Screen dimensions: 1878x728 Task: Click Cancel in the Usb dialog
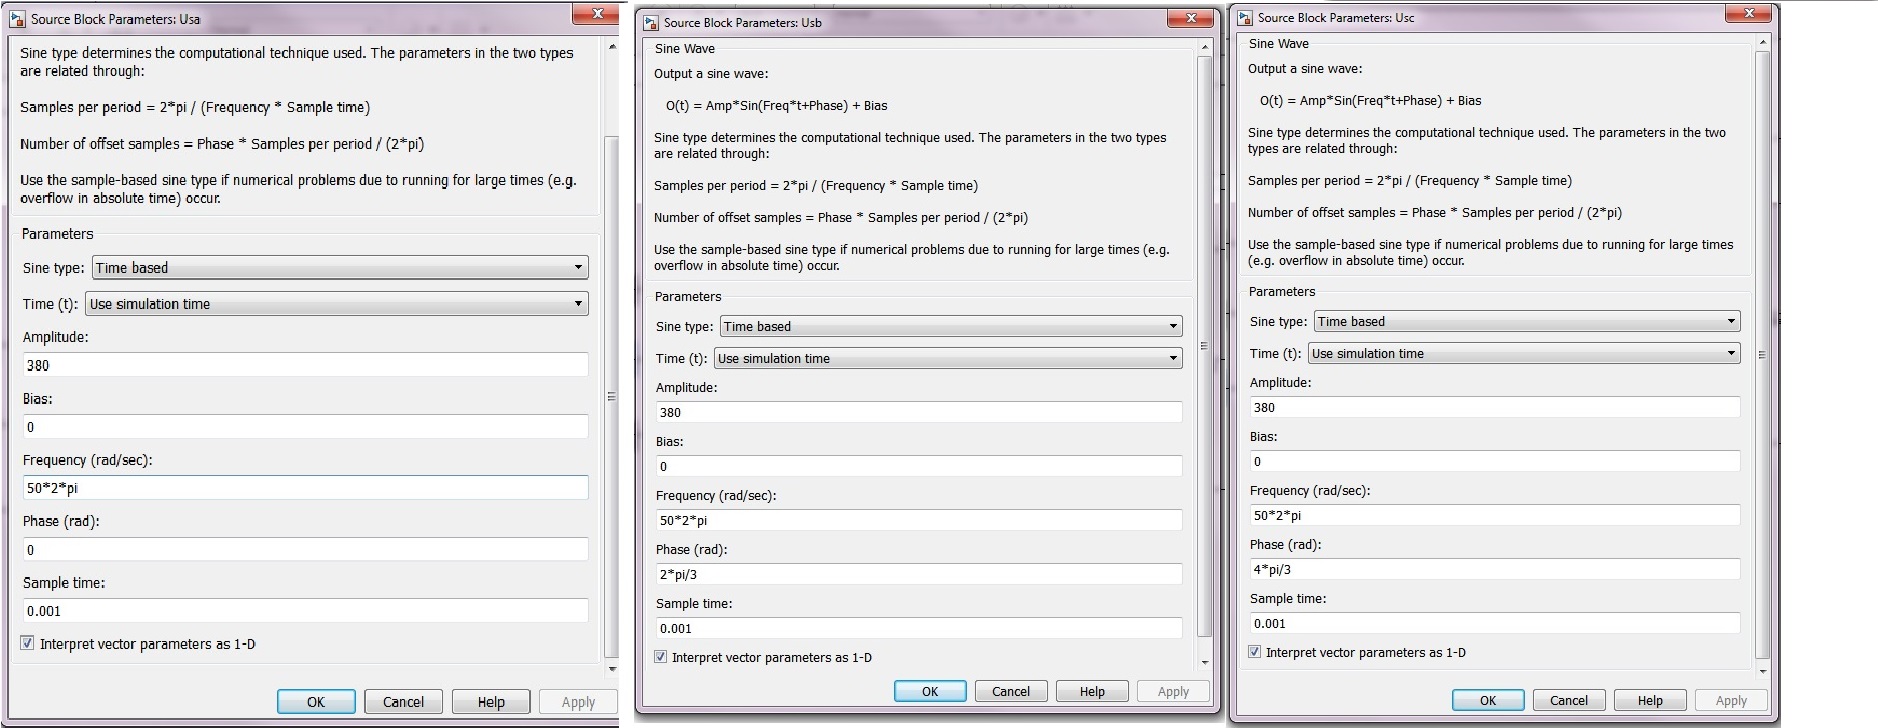(x=1010, y=691)
